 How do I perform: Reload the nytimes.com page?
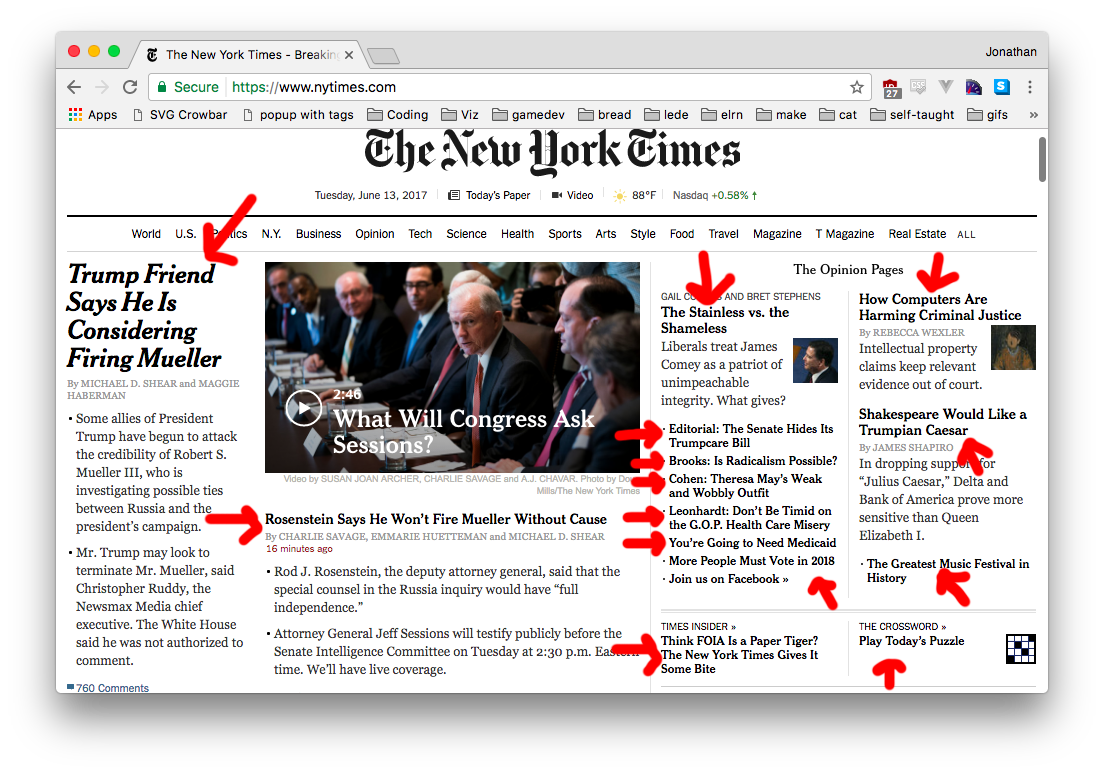[x=130, y=87]
